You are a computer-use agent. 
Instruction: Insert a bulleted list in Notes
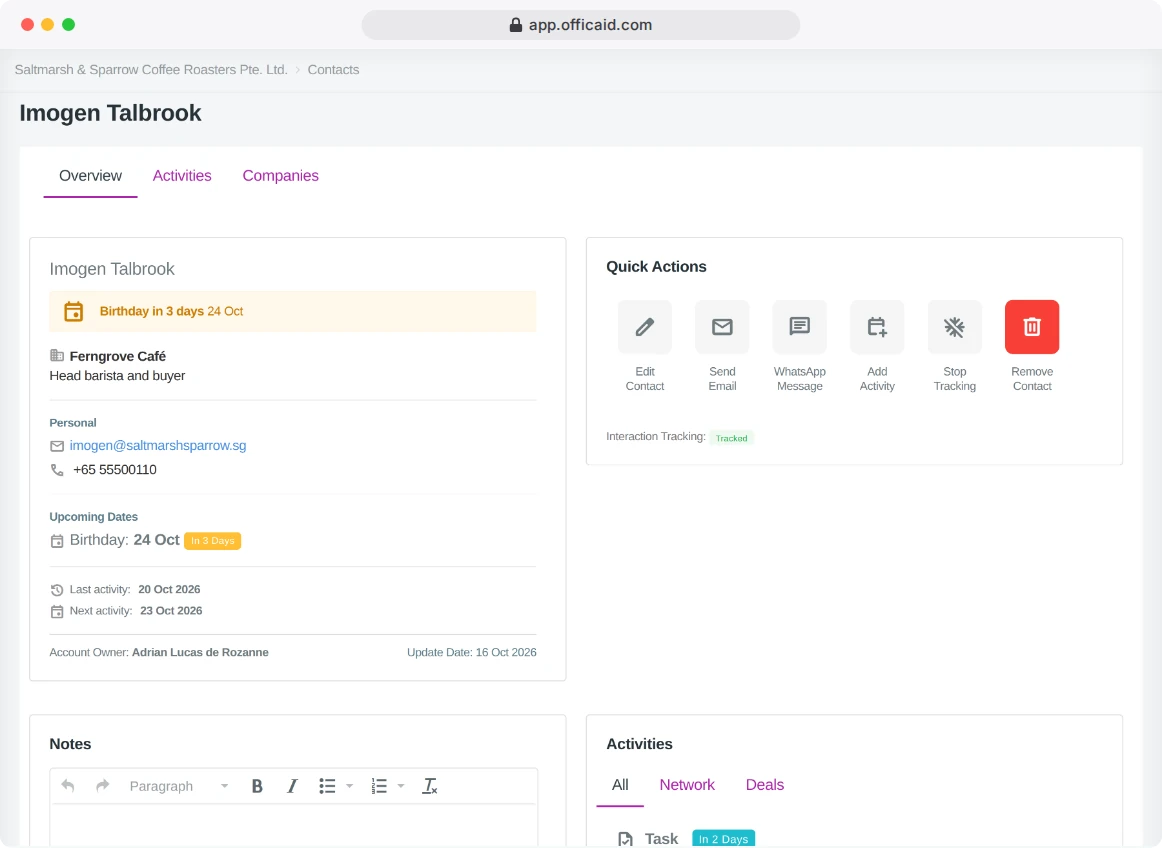(x=328, y=786)
